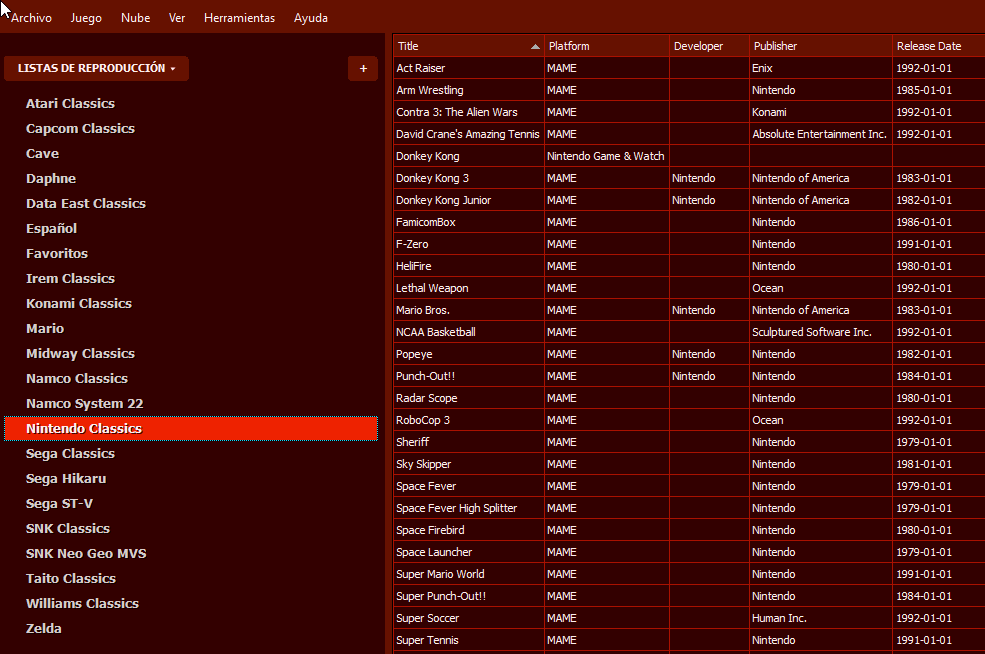Select the NCAA Basketball game row
Image resolution: width=985 pixels, height=654 pixels.
pyautogui.click(x=689, y=332)
